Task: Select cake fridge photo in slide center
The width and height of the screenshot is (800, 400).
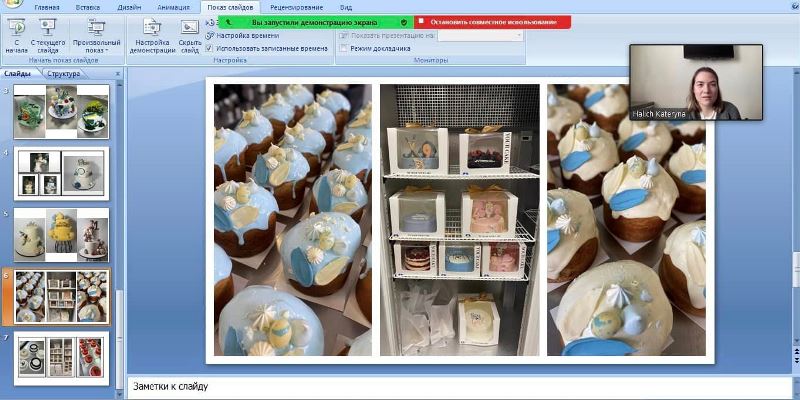Action: (x=460, y=220)
